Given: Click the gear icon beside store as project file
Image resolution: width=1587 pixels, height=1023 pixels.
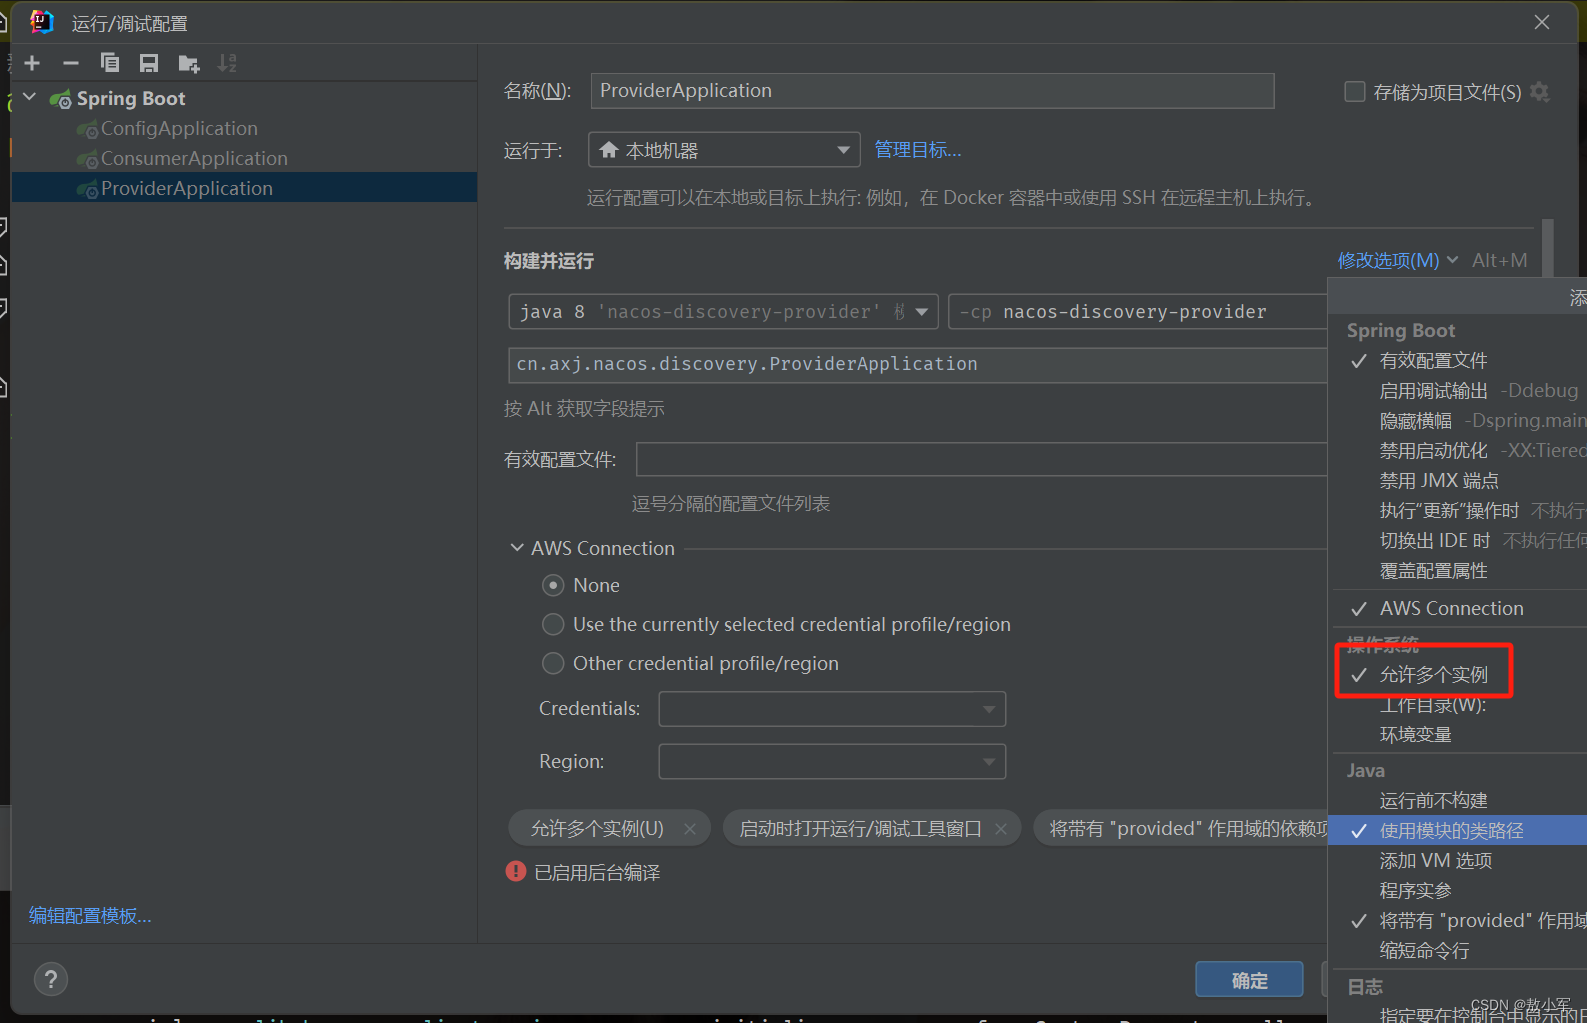Looking at the screenshot, I should [x=1540, y=92].
